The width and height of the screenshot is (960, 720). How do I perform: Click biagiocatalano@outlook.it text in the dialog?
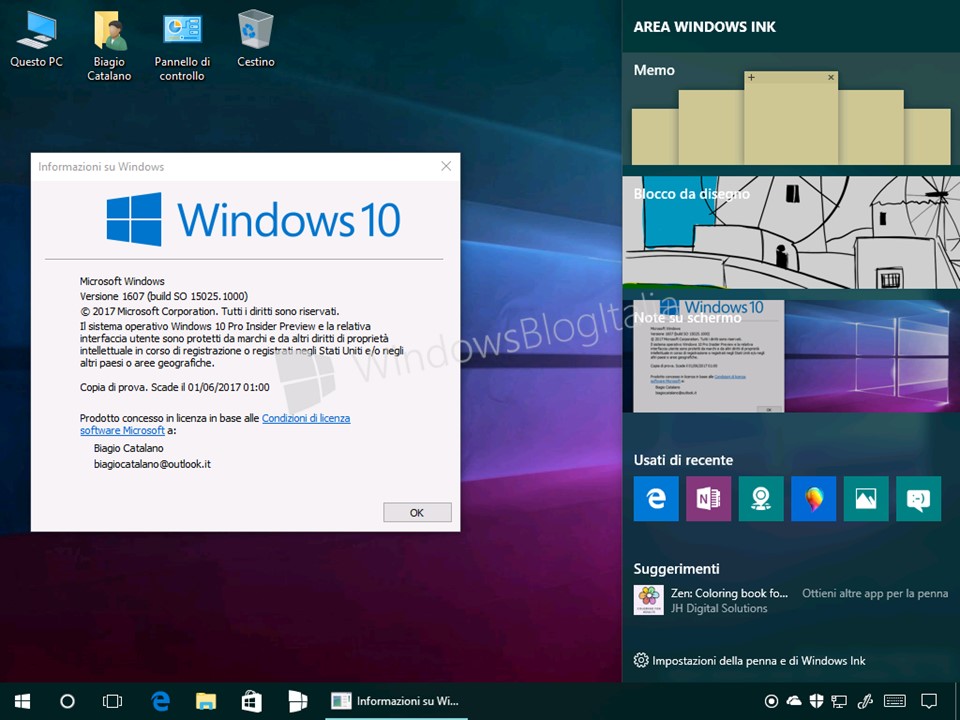coord(152,464)
